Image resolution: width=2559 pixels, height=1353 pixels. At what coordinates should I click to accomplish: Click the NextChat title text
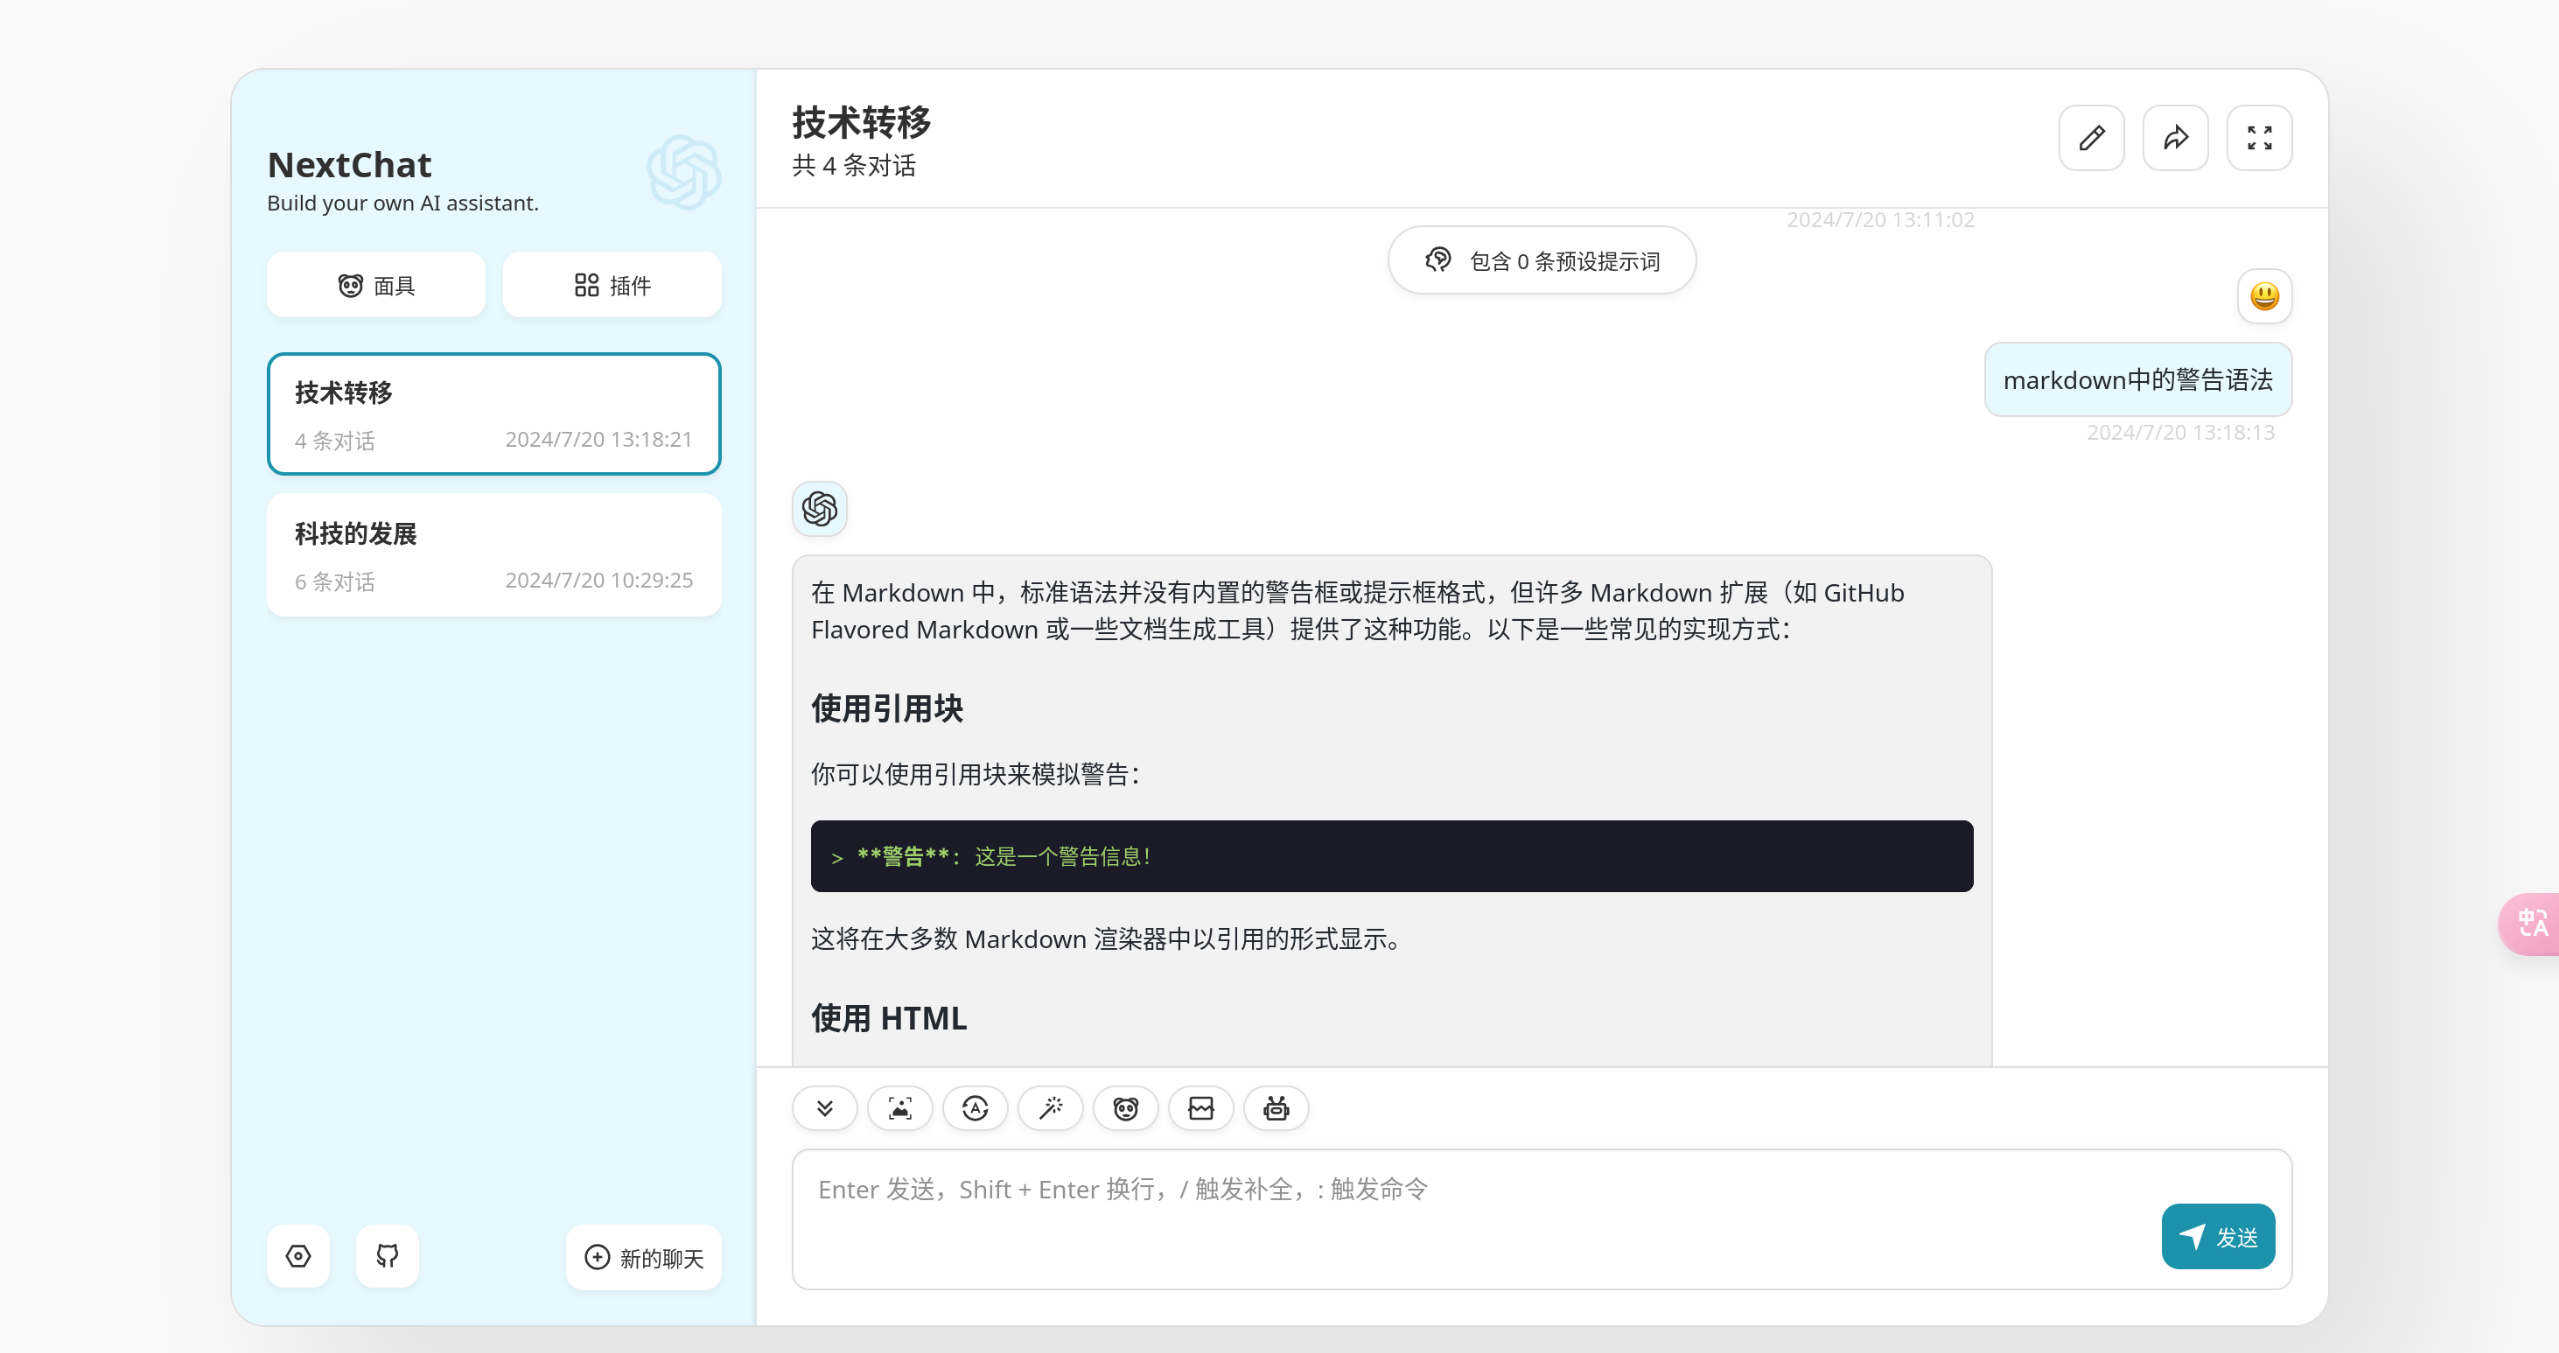tap(349, 165)
